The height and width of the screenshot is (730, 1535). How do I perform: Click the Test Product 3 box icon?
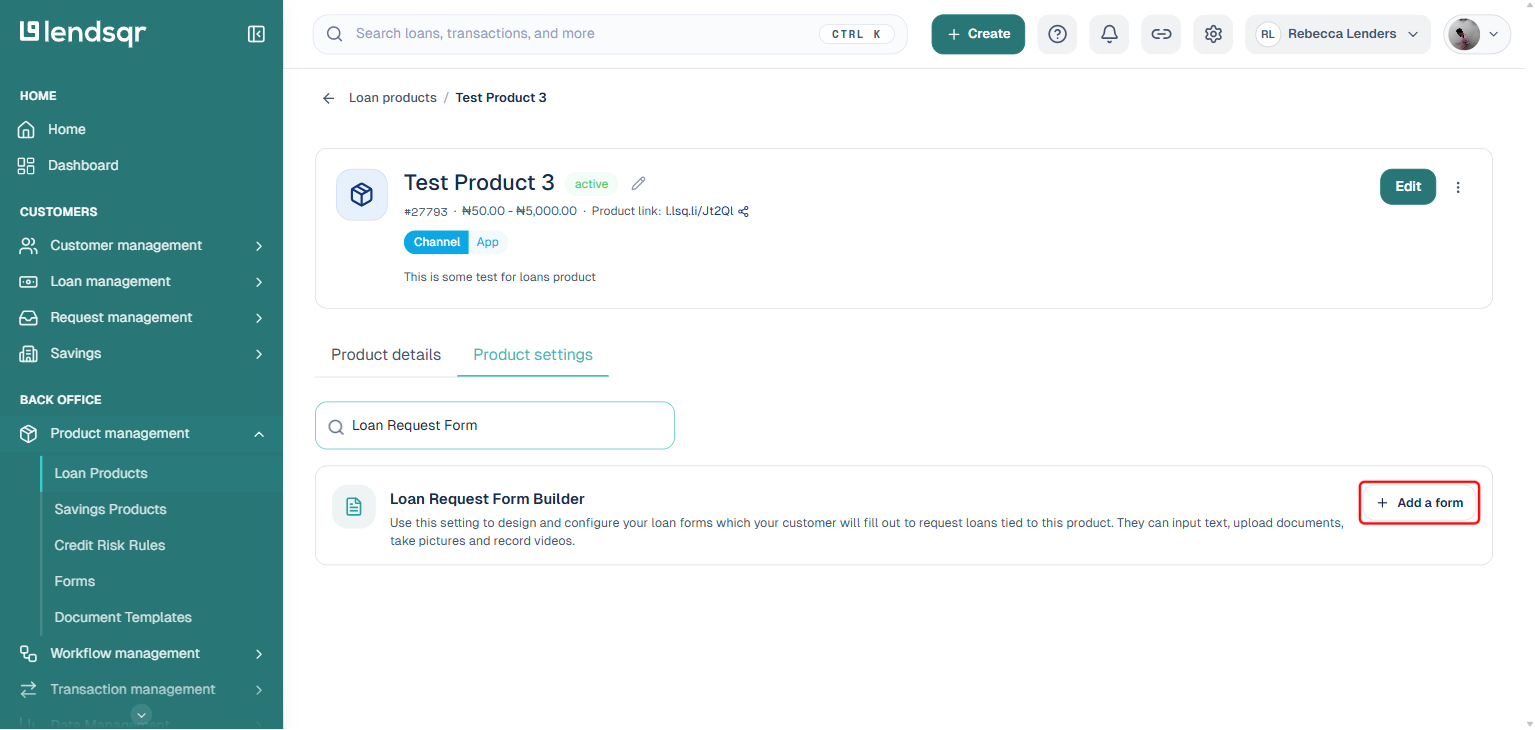coord(362,194)
